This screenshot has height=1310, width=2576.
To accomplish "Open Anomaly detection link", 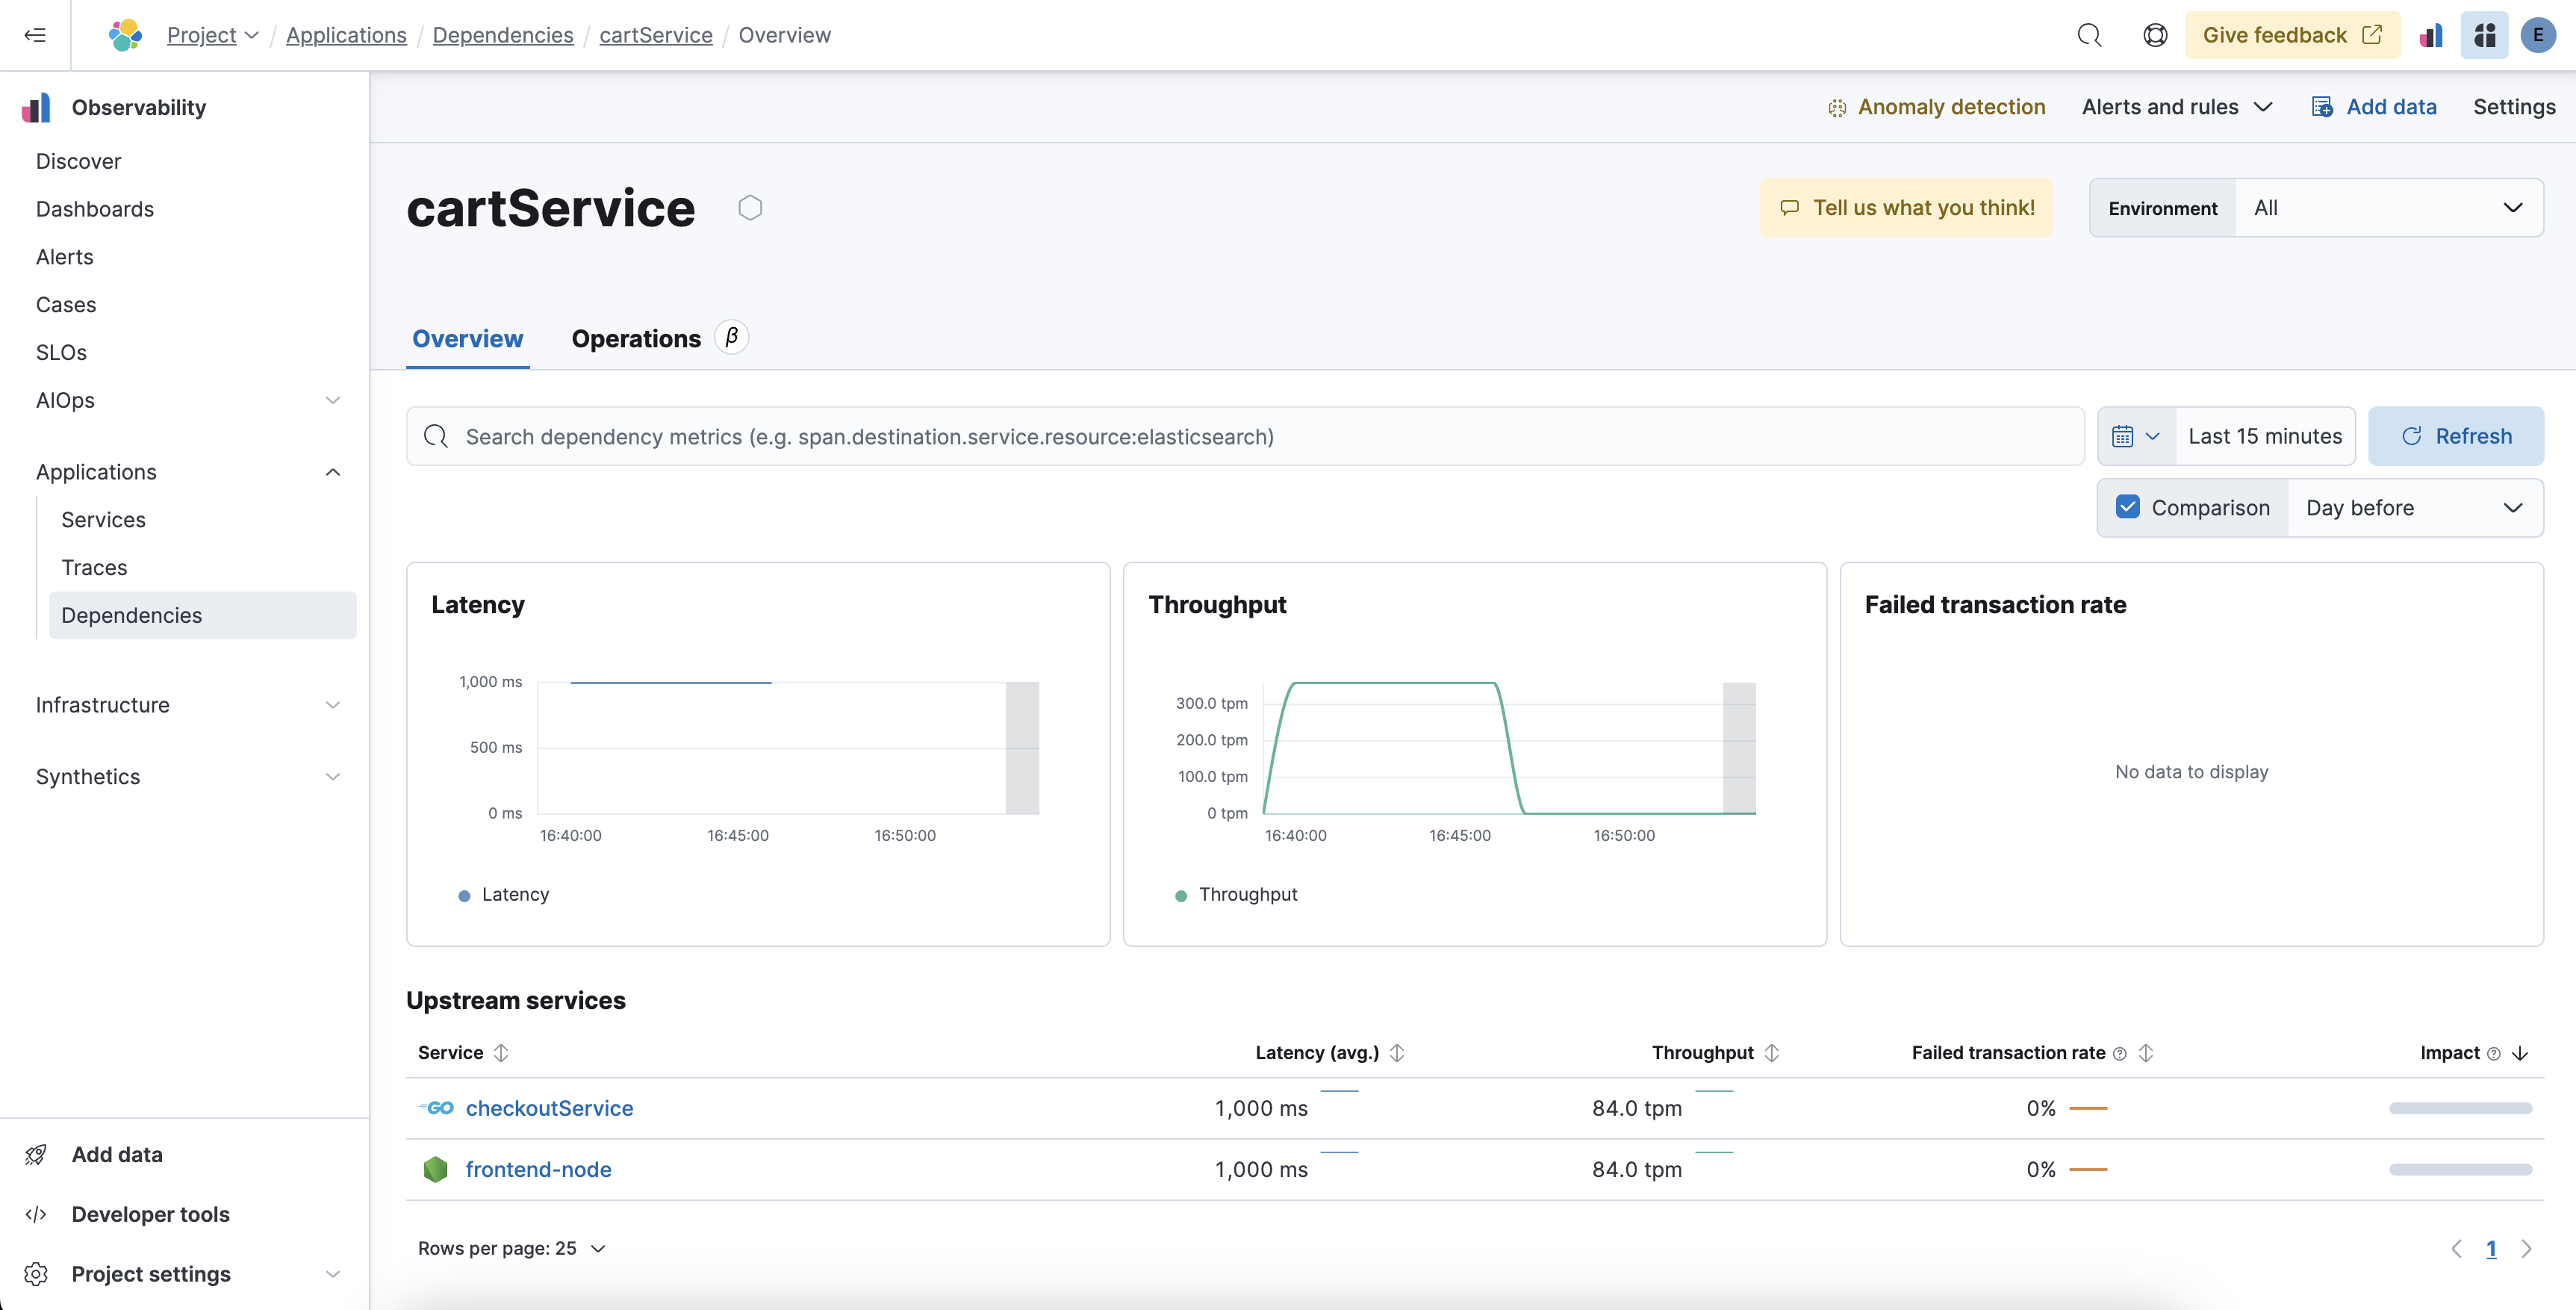I will click(x=1936, y=107).
